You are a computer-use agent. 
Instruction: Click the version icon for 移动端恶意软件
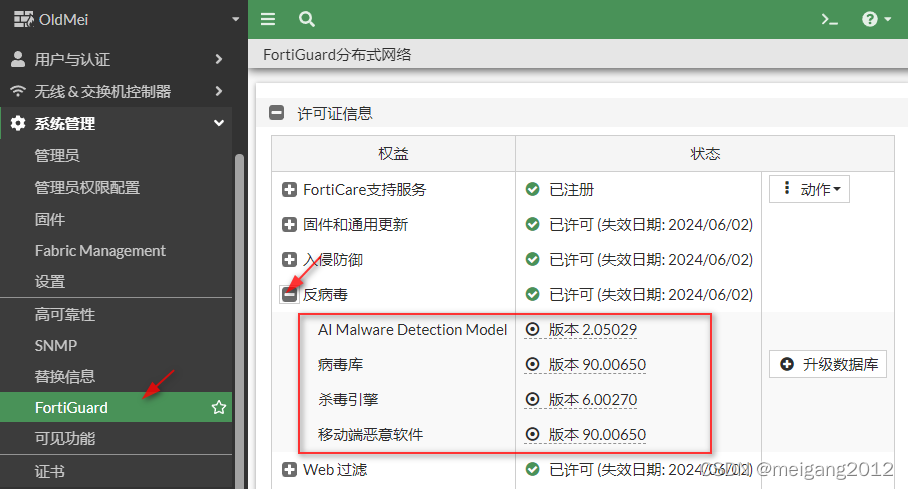click(532, 434)
